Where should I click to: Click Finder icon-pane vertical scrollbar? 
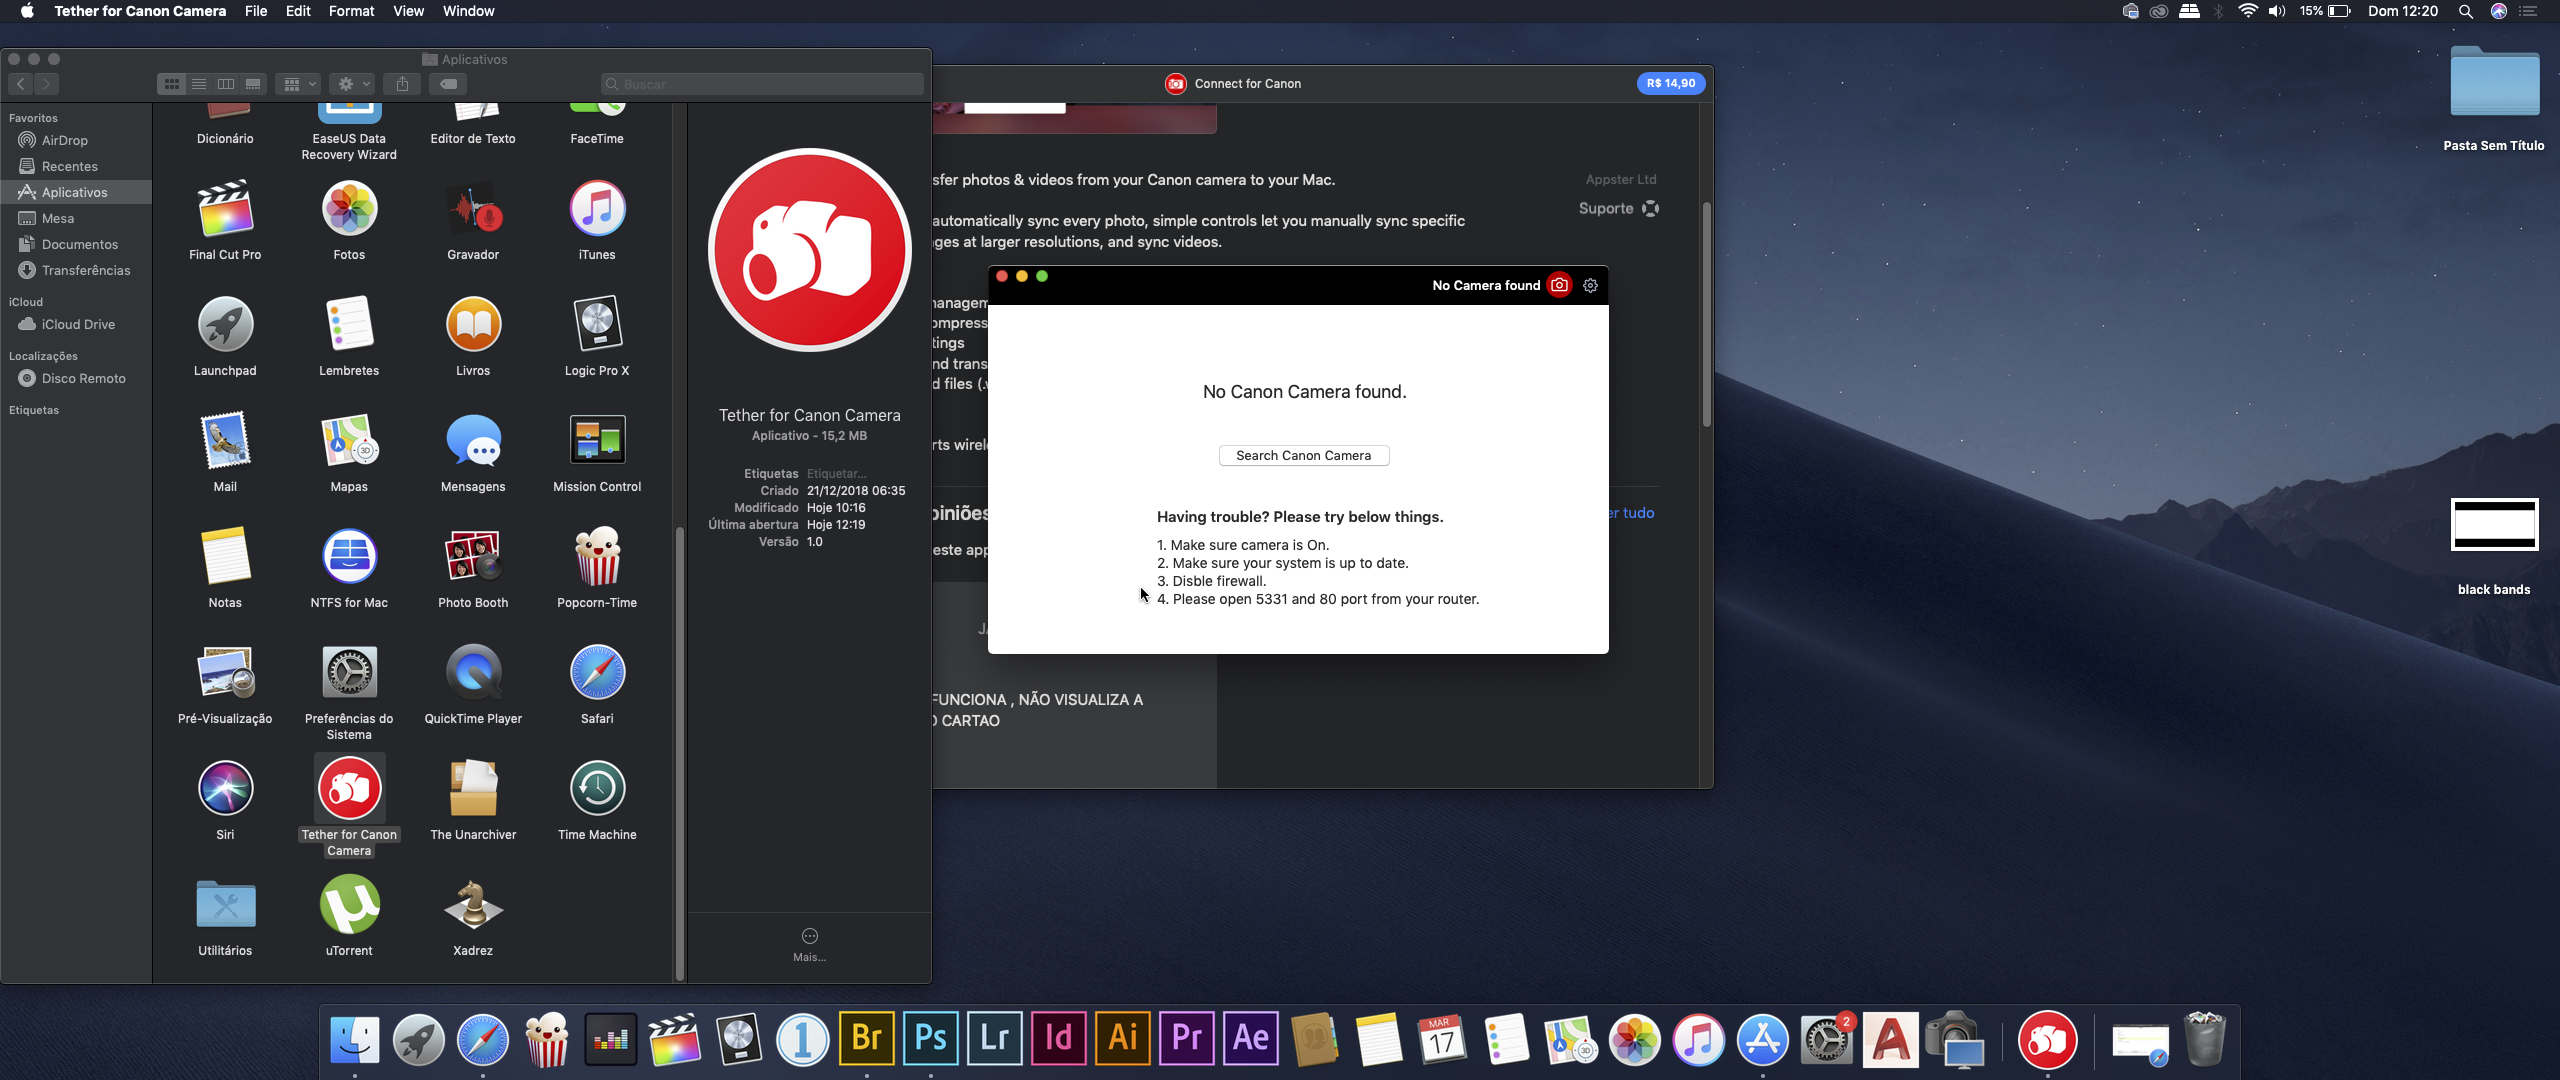pos(680,752)
